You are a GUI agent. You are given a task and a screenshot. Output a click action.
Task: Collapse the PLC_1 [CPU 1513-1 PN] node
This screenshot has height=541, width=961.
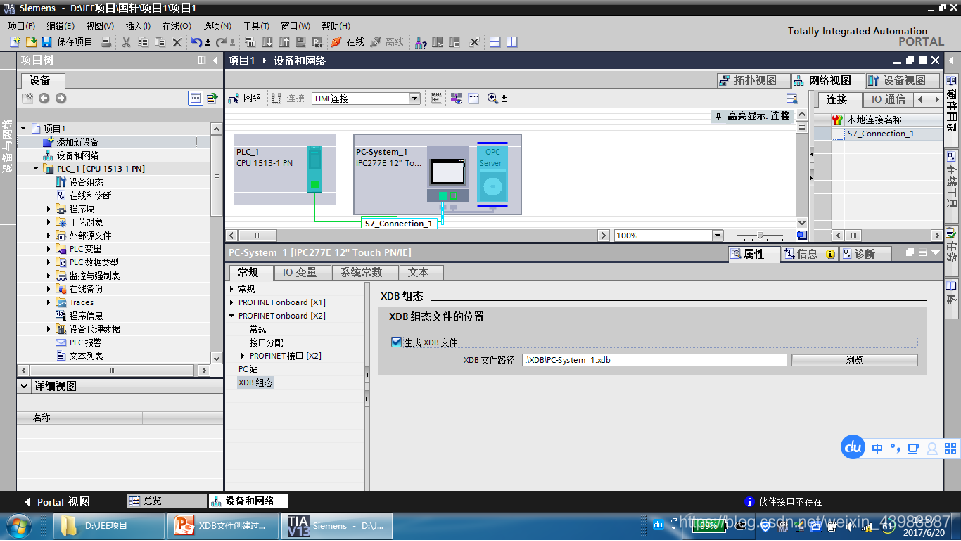[36, 168]
